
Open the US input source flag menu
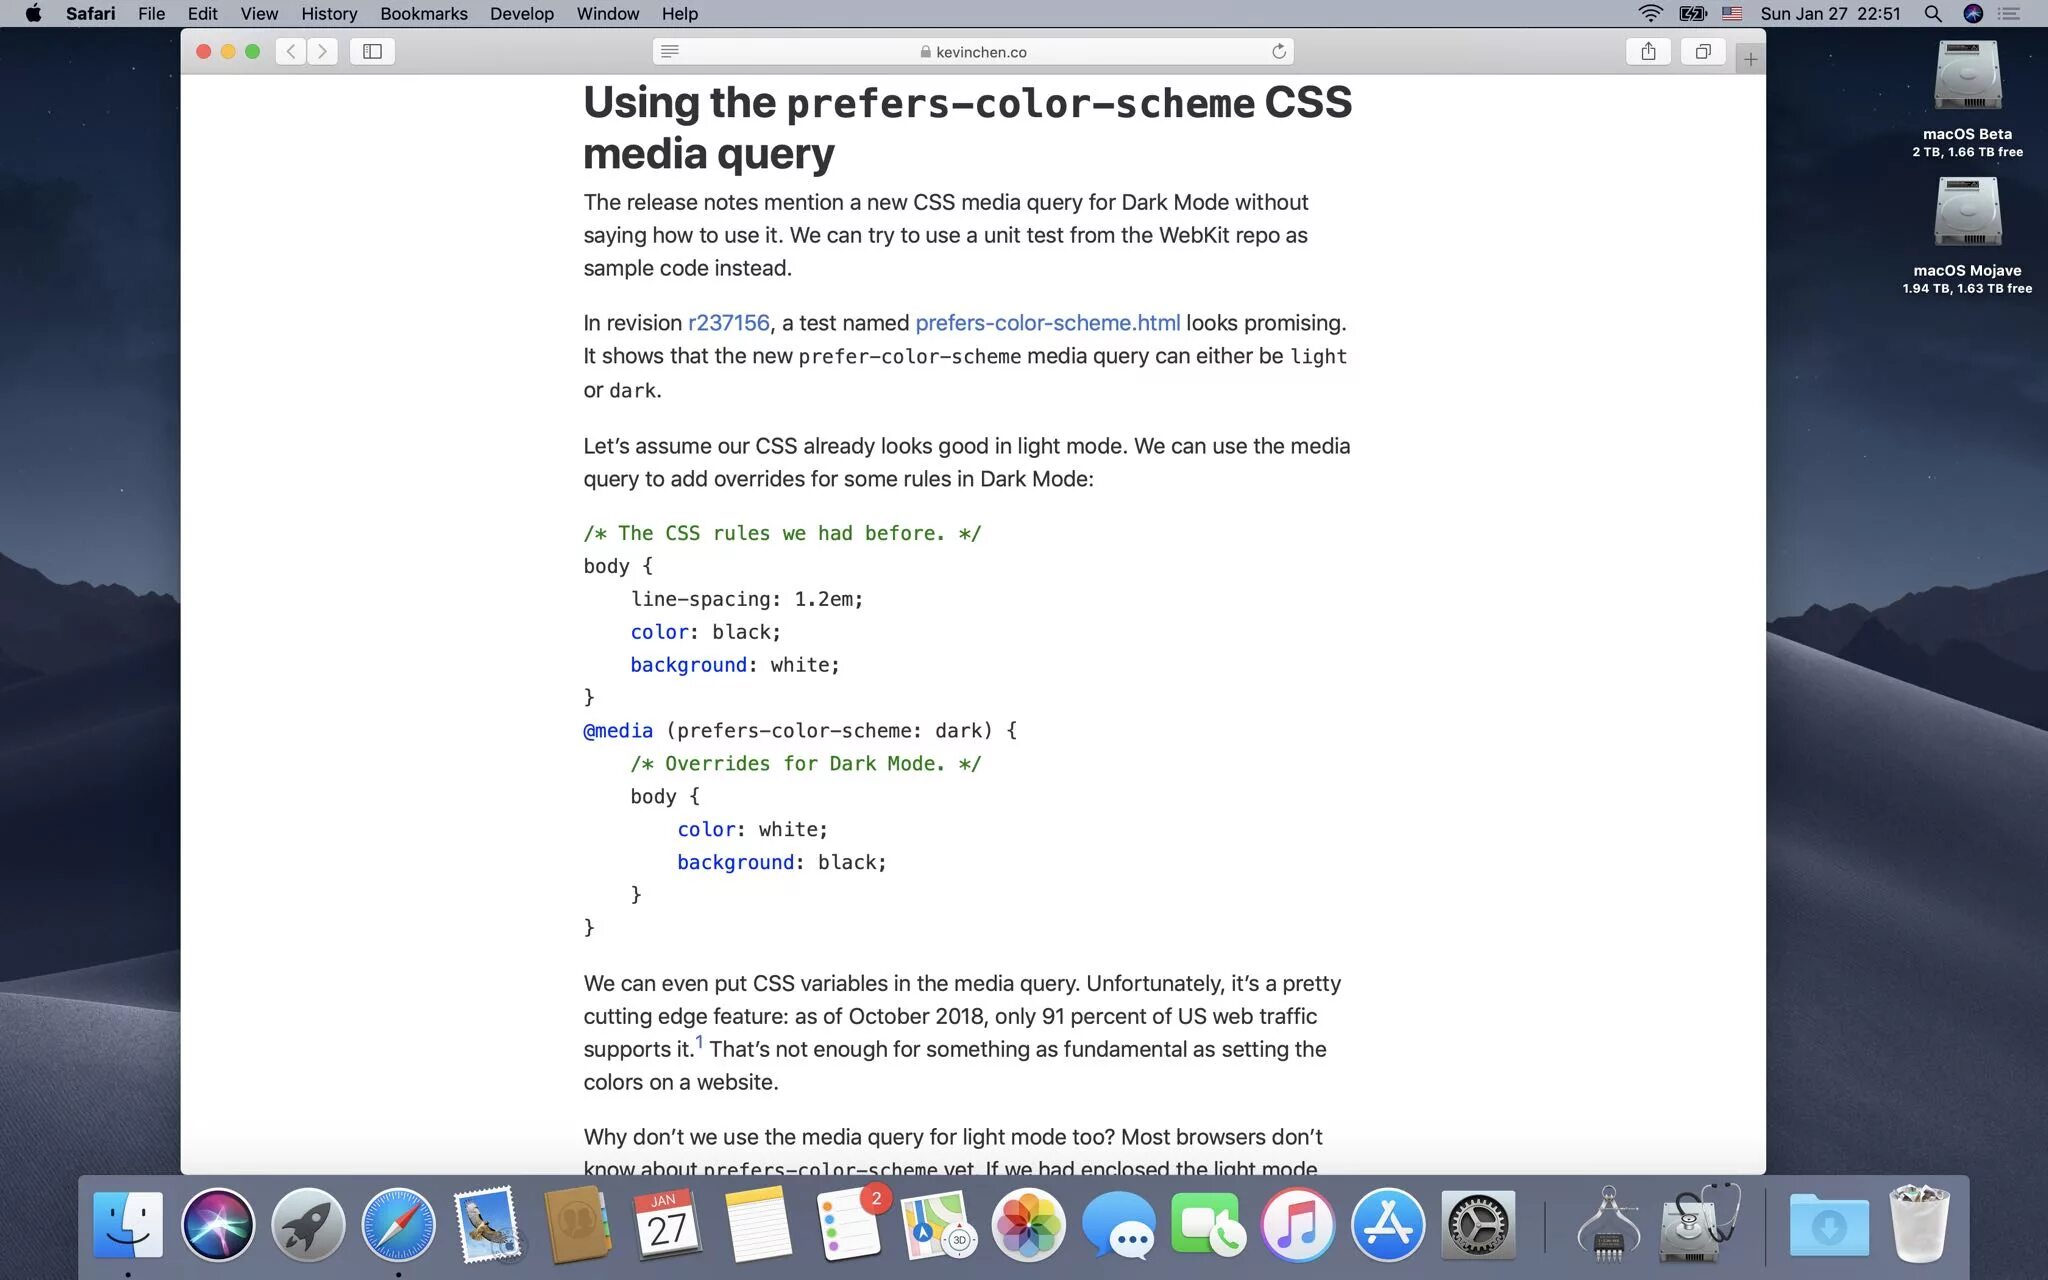coord(1732,14)
